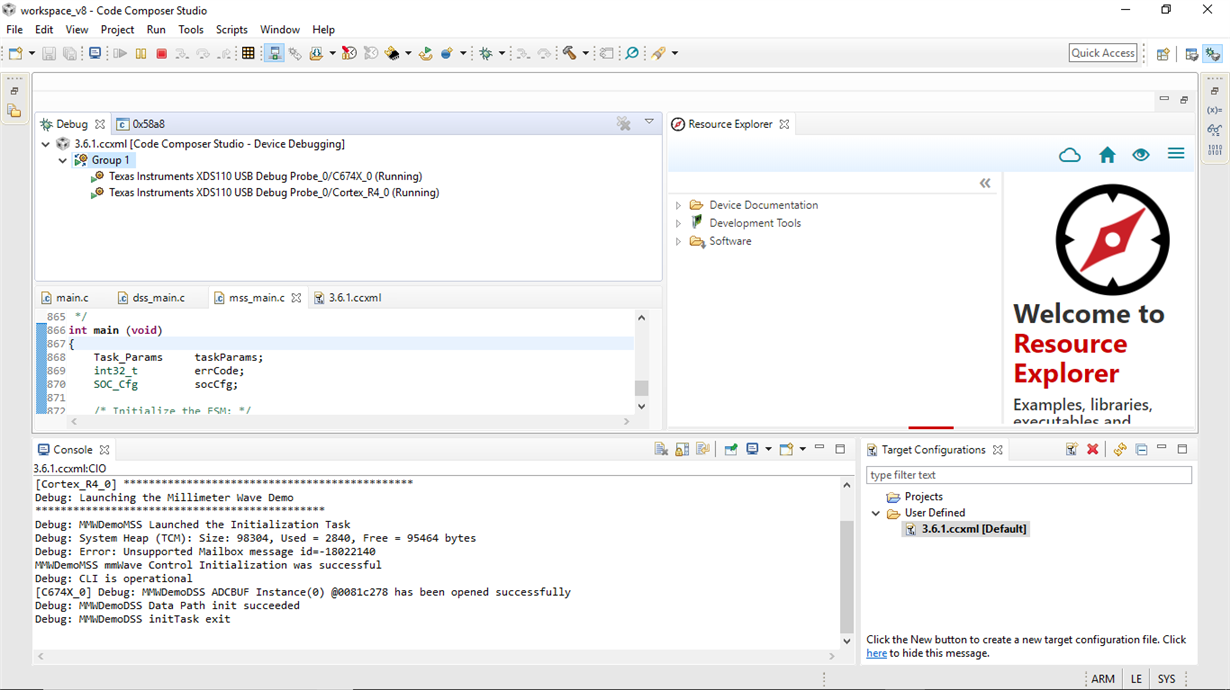Open the Run menu
Image resolution: width=1230 pixels, height=690 pixels.
[156, 30]
